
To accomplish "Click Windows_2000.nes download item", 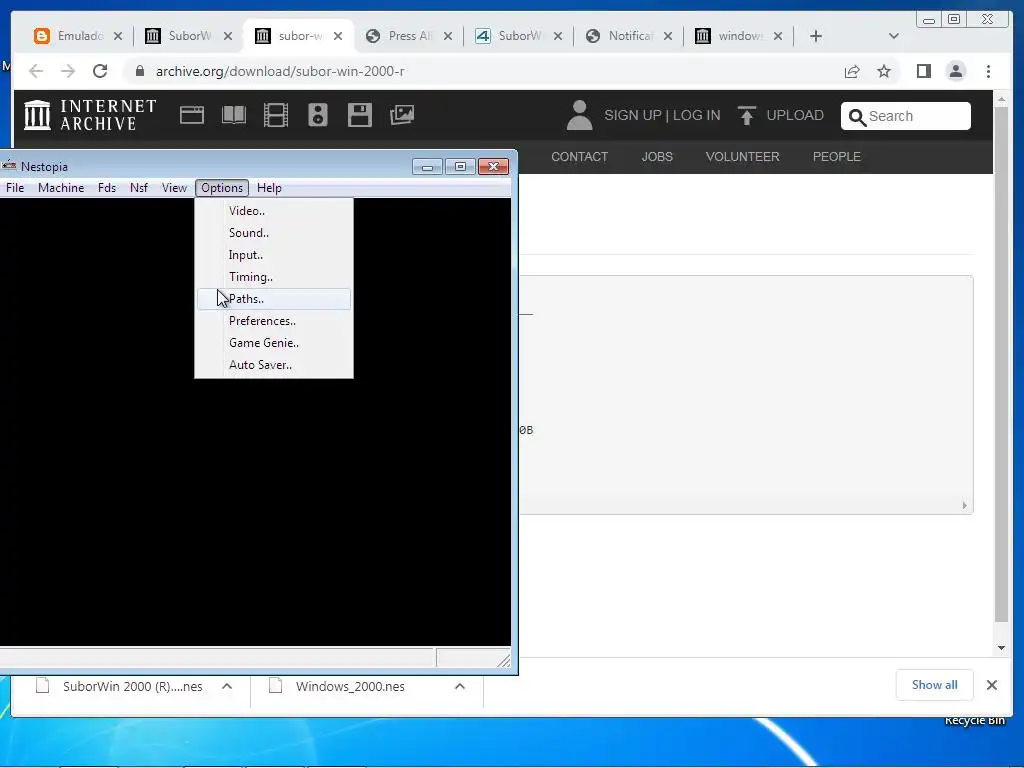I will pyautogui.click(x=350, y=686).
